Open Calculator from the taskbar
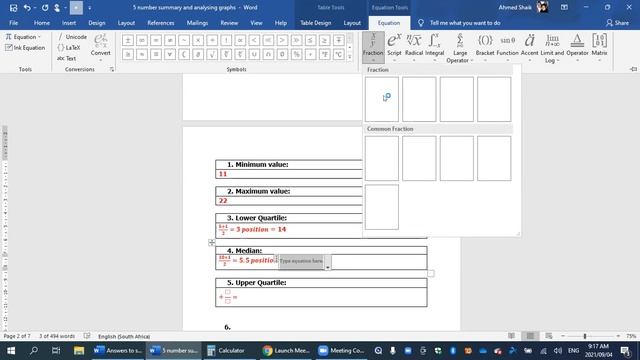 point(226,351)
